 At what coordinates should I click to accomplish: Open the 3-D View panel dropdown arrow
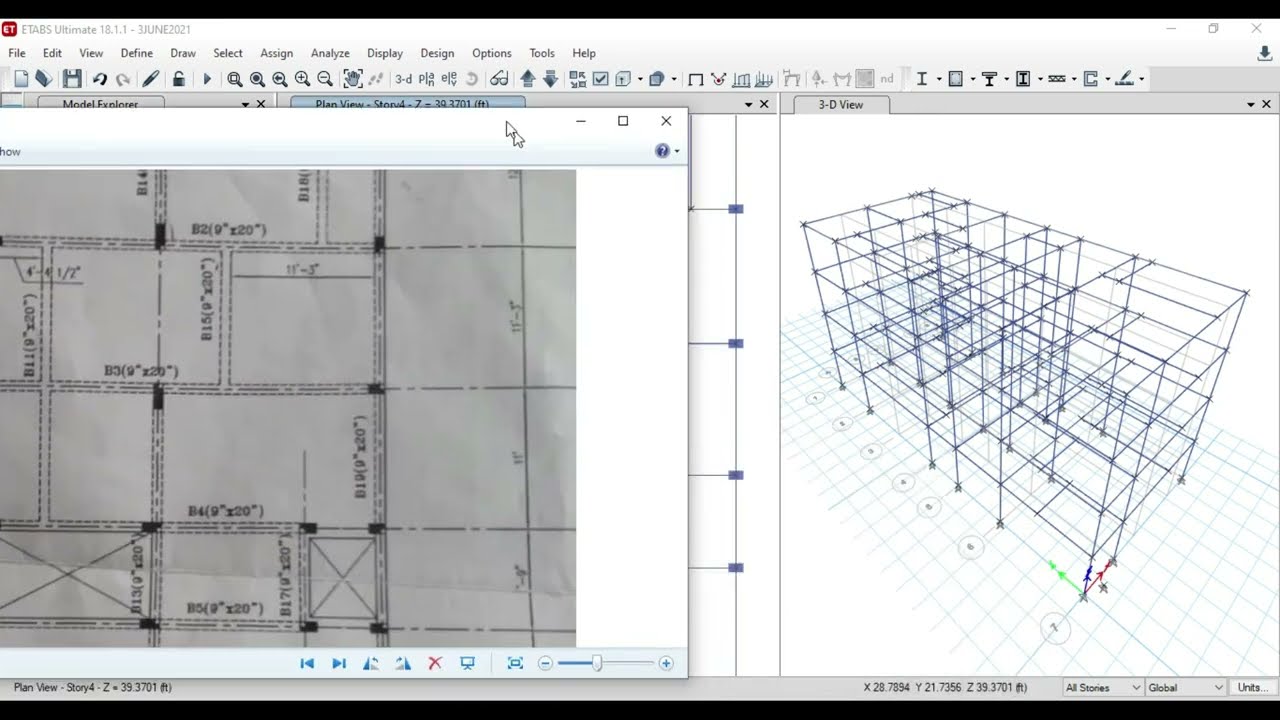1250,104
